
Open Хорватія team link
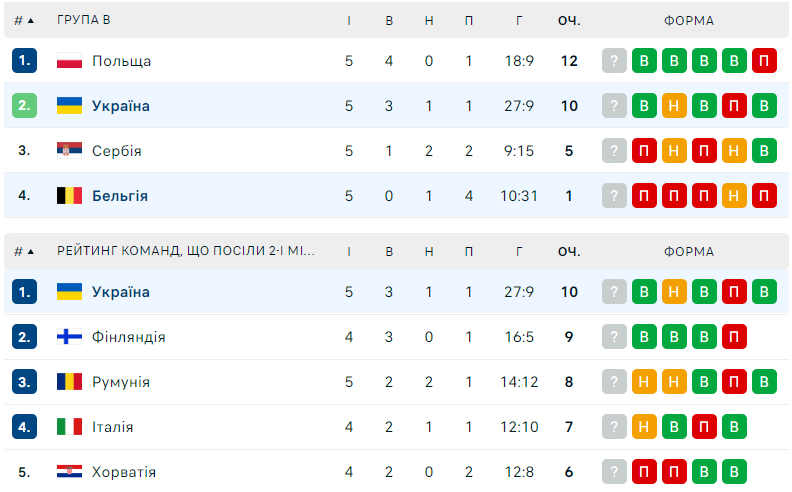[124, 472]
